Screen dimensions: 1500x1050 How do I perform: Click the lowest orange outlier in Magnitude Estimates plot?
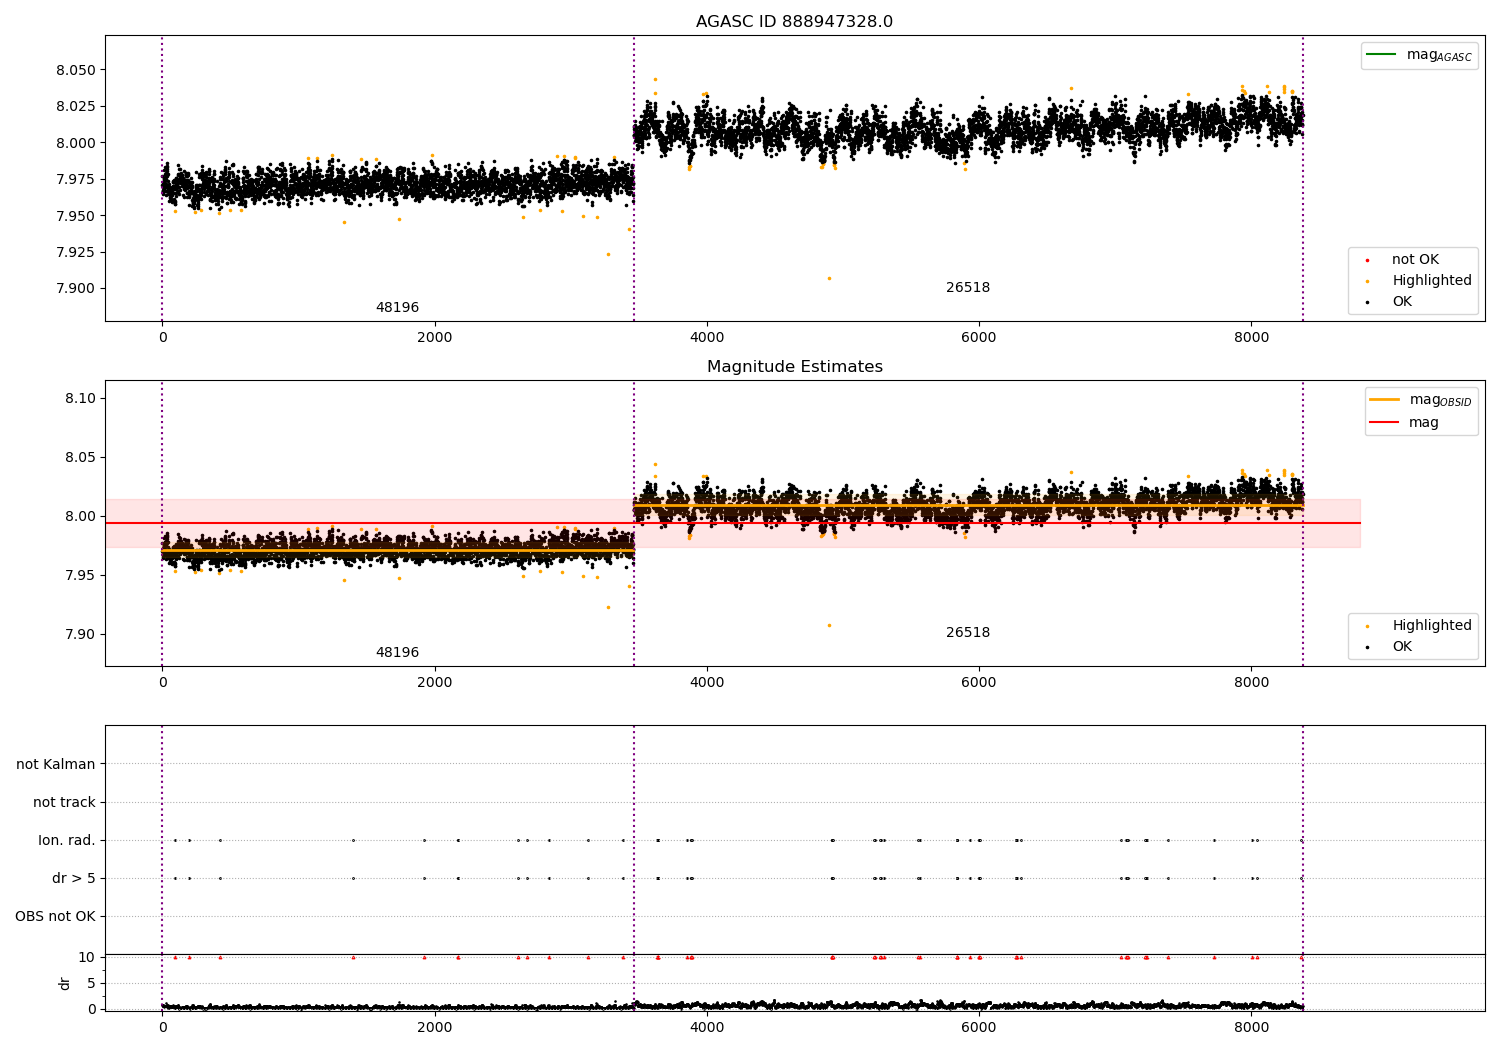point(829,625)
